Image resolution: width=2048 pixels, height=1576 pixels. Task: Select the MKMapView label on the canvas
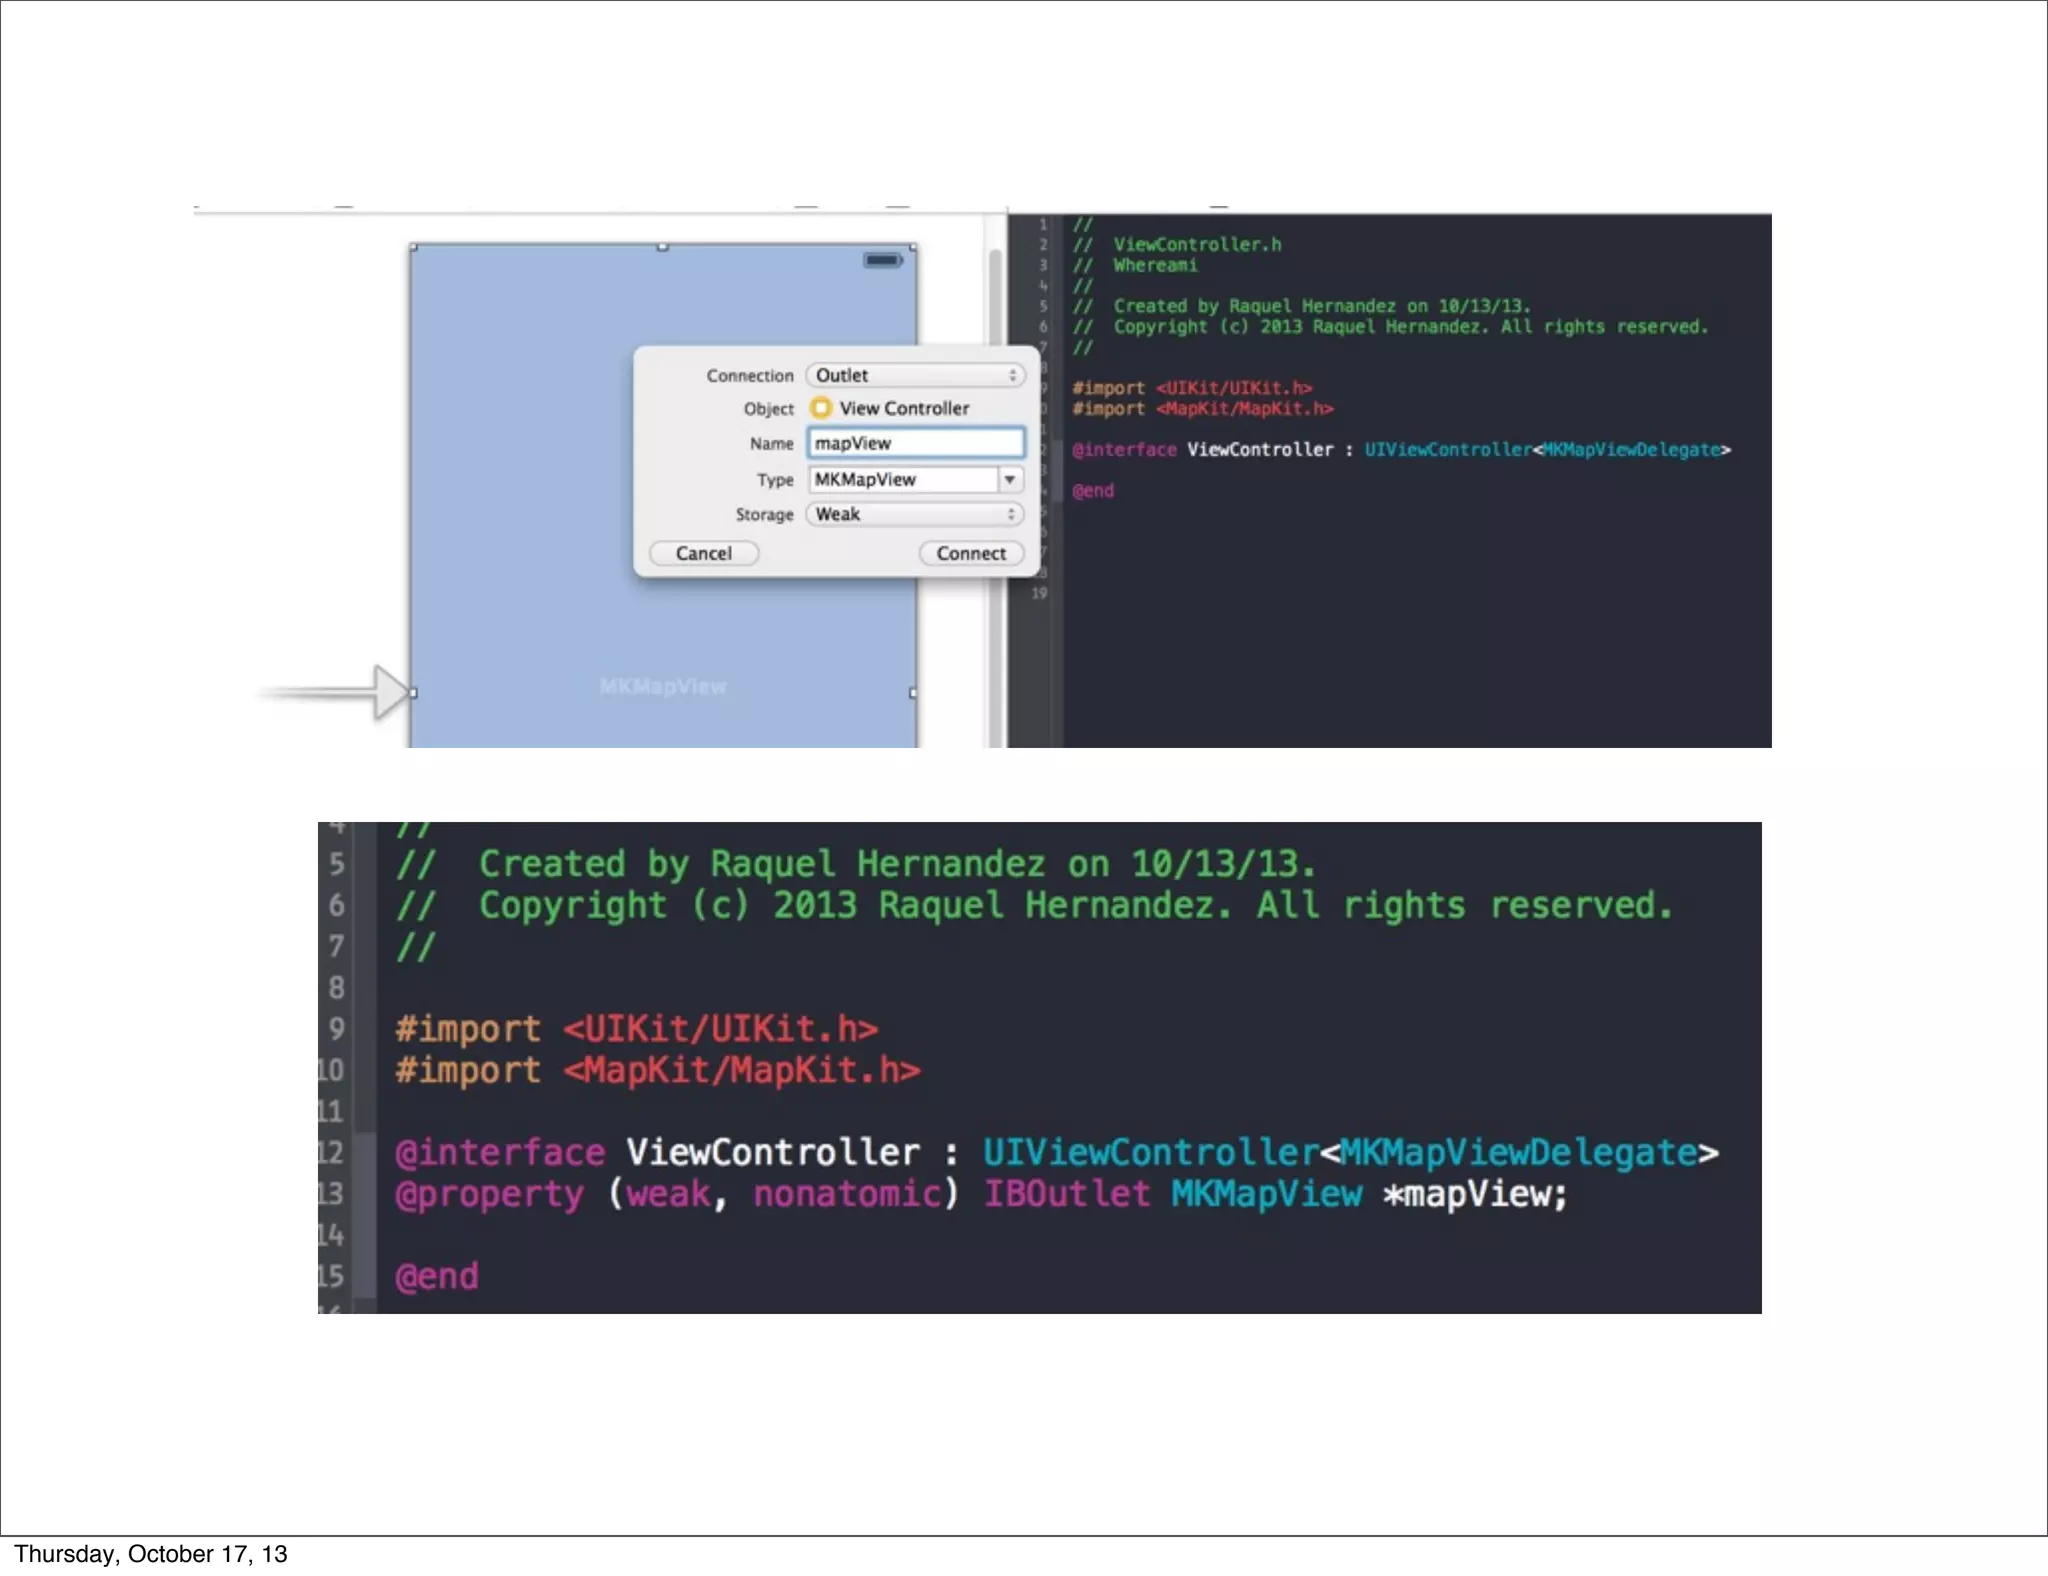[x=662, y=686]
